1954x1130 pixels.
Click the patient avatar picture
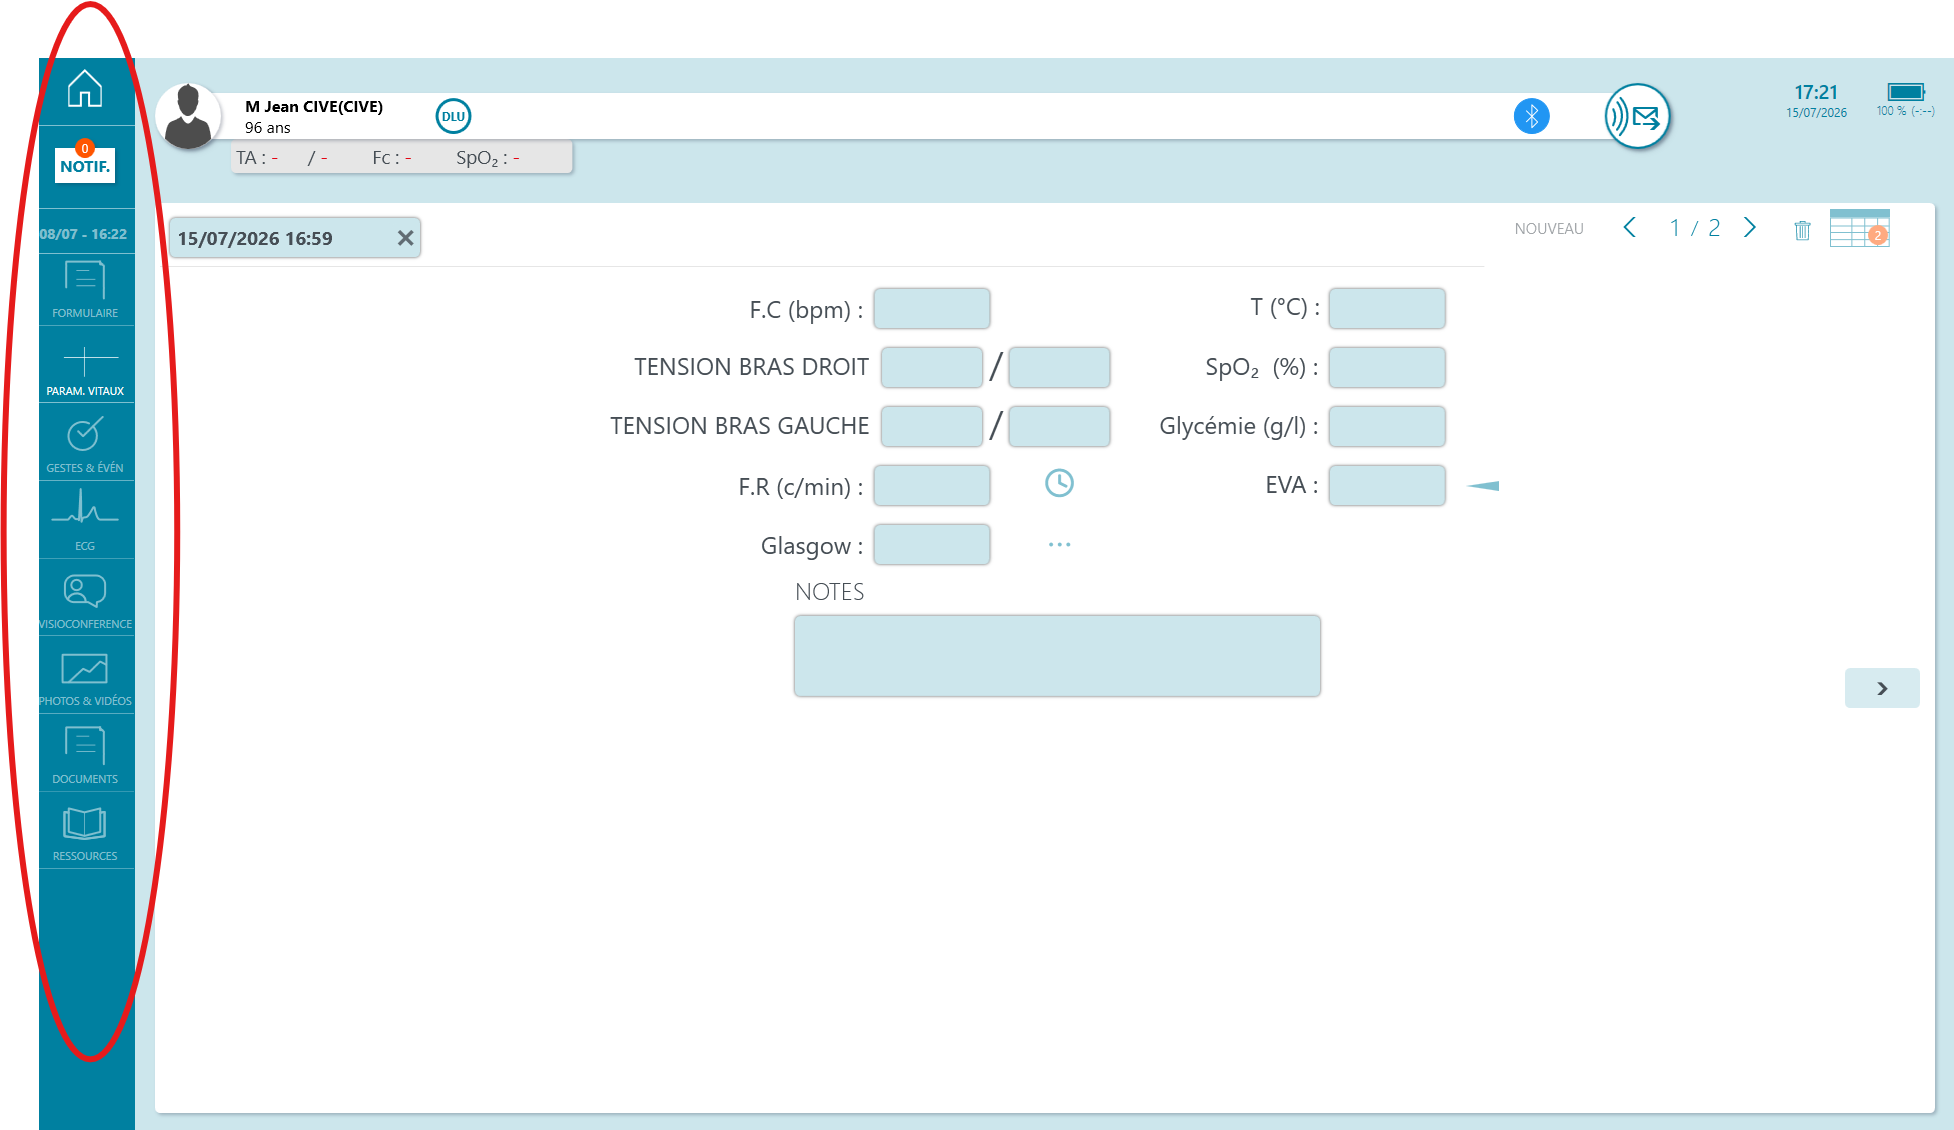coord(188,116)
